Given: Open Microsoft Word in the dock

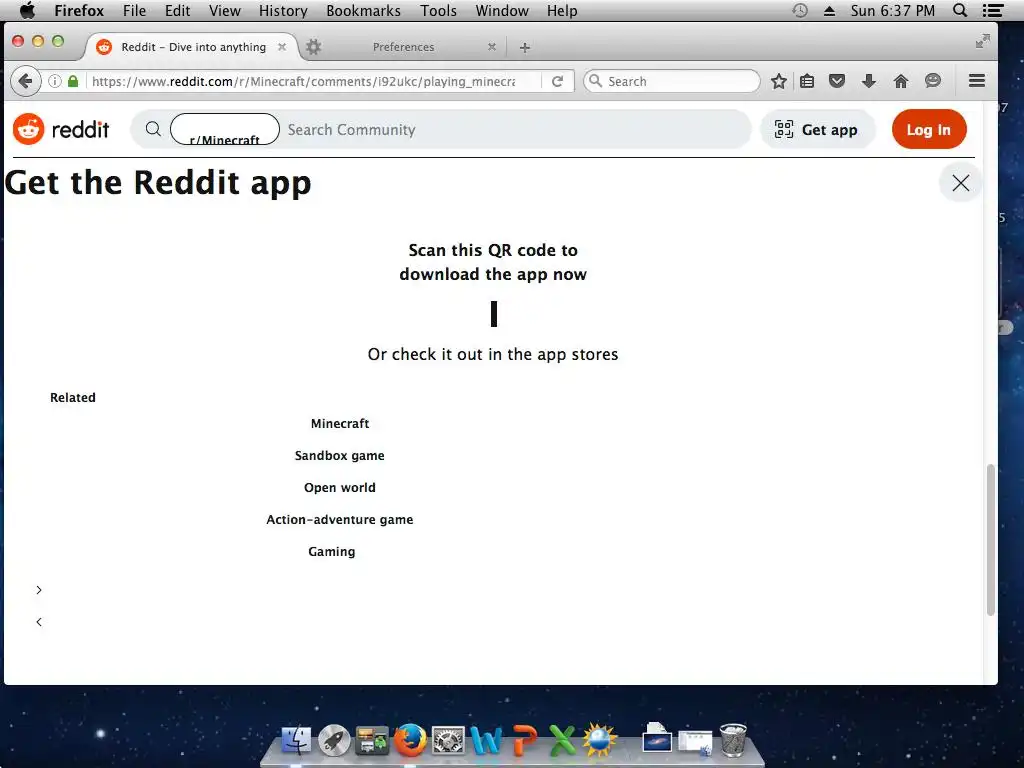Looking at the screenshot, I should [x=486, y=741].
